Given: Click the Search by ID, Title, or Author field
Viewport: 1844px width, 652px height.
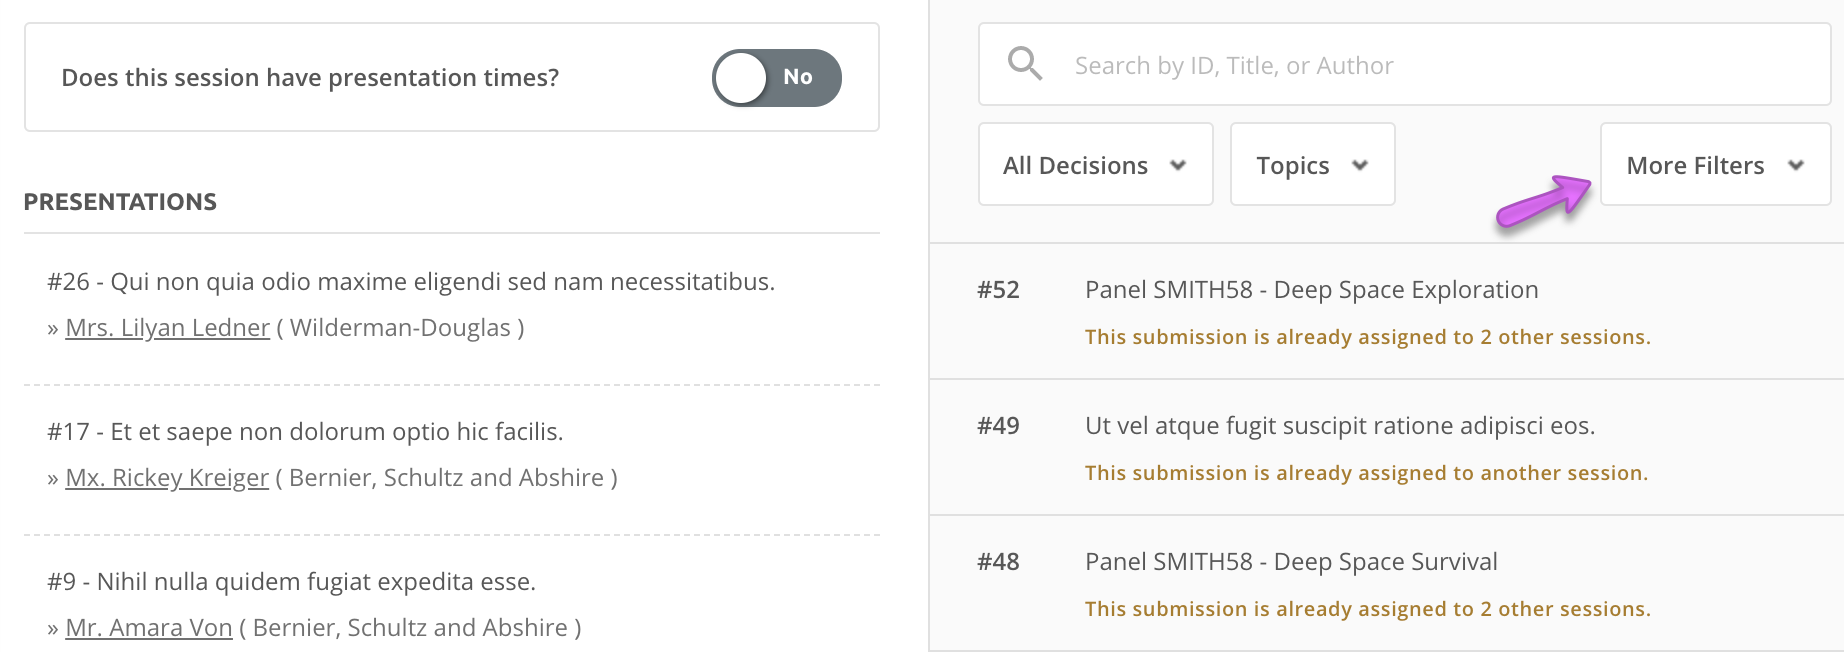Looking at the screenshot, I should (x=1420, y=65).
